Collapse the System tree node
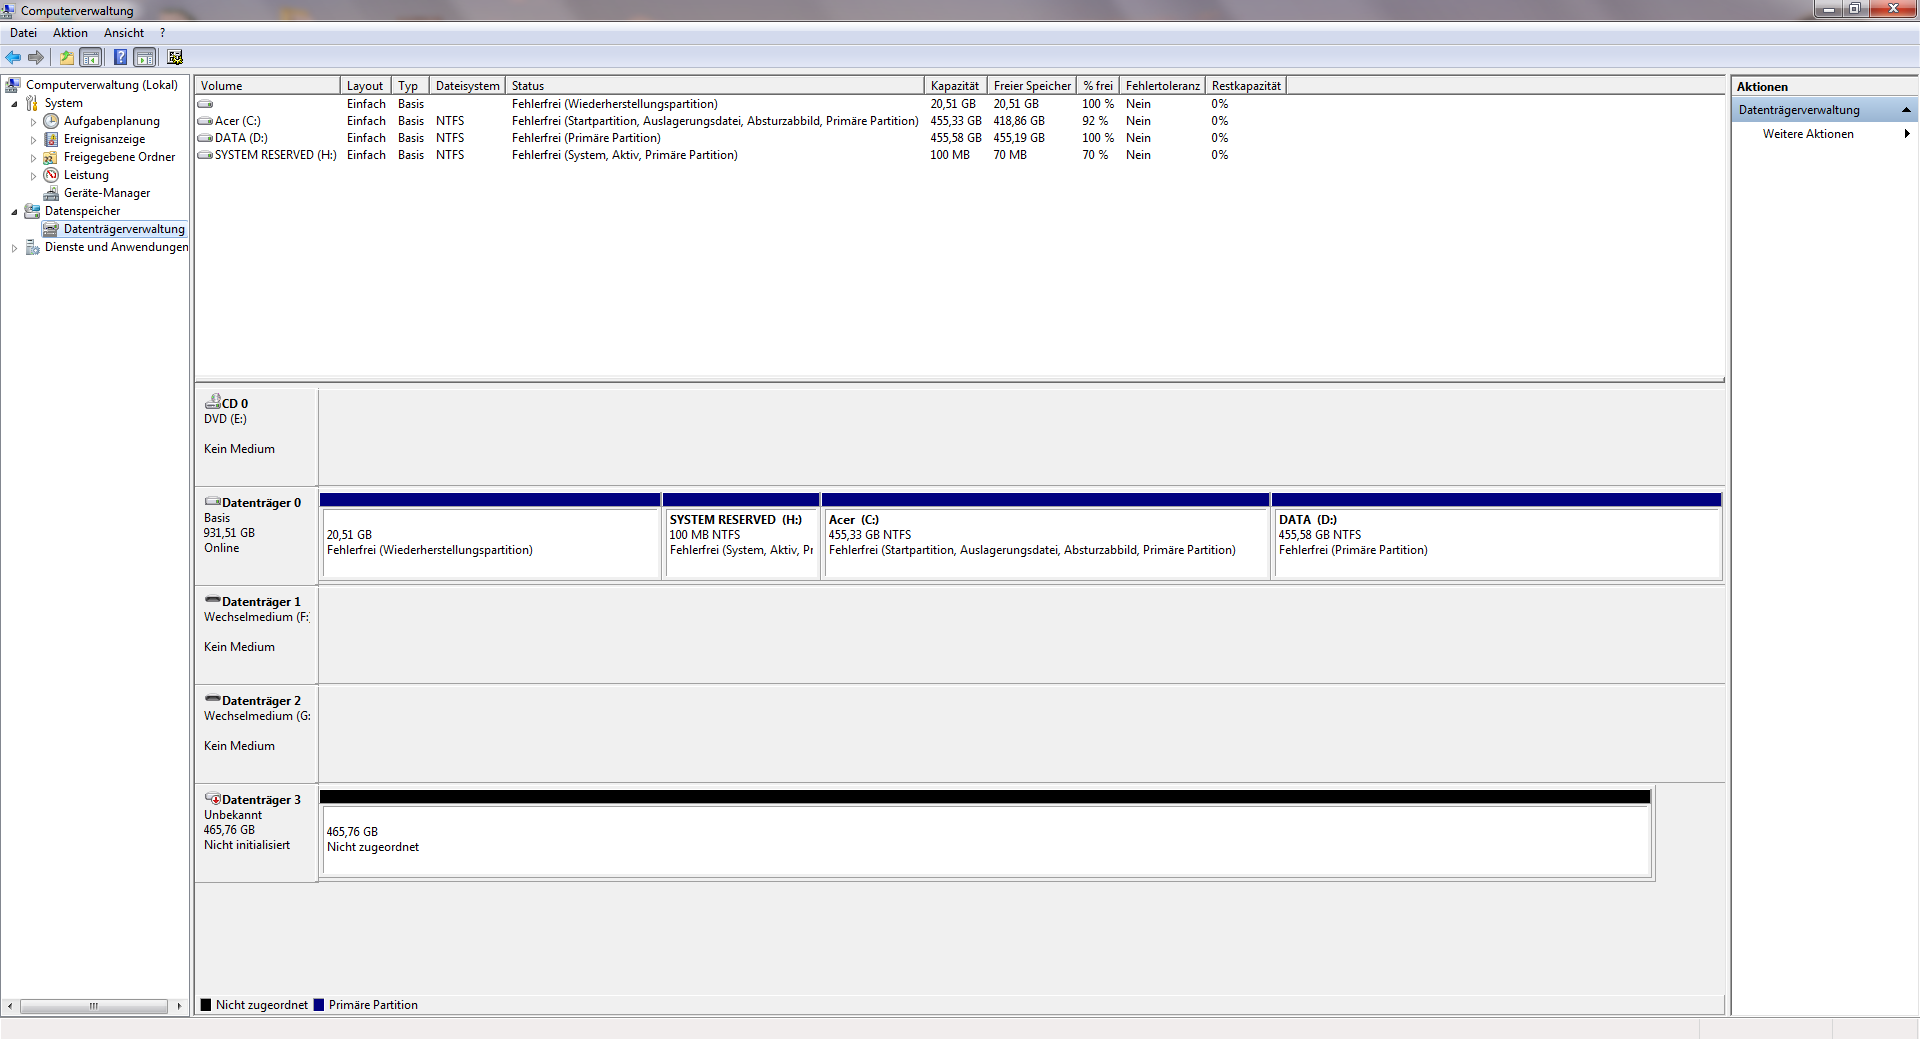 [x=14, y=104]
